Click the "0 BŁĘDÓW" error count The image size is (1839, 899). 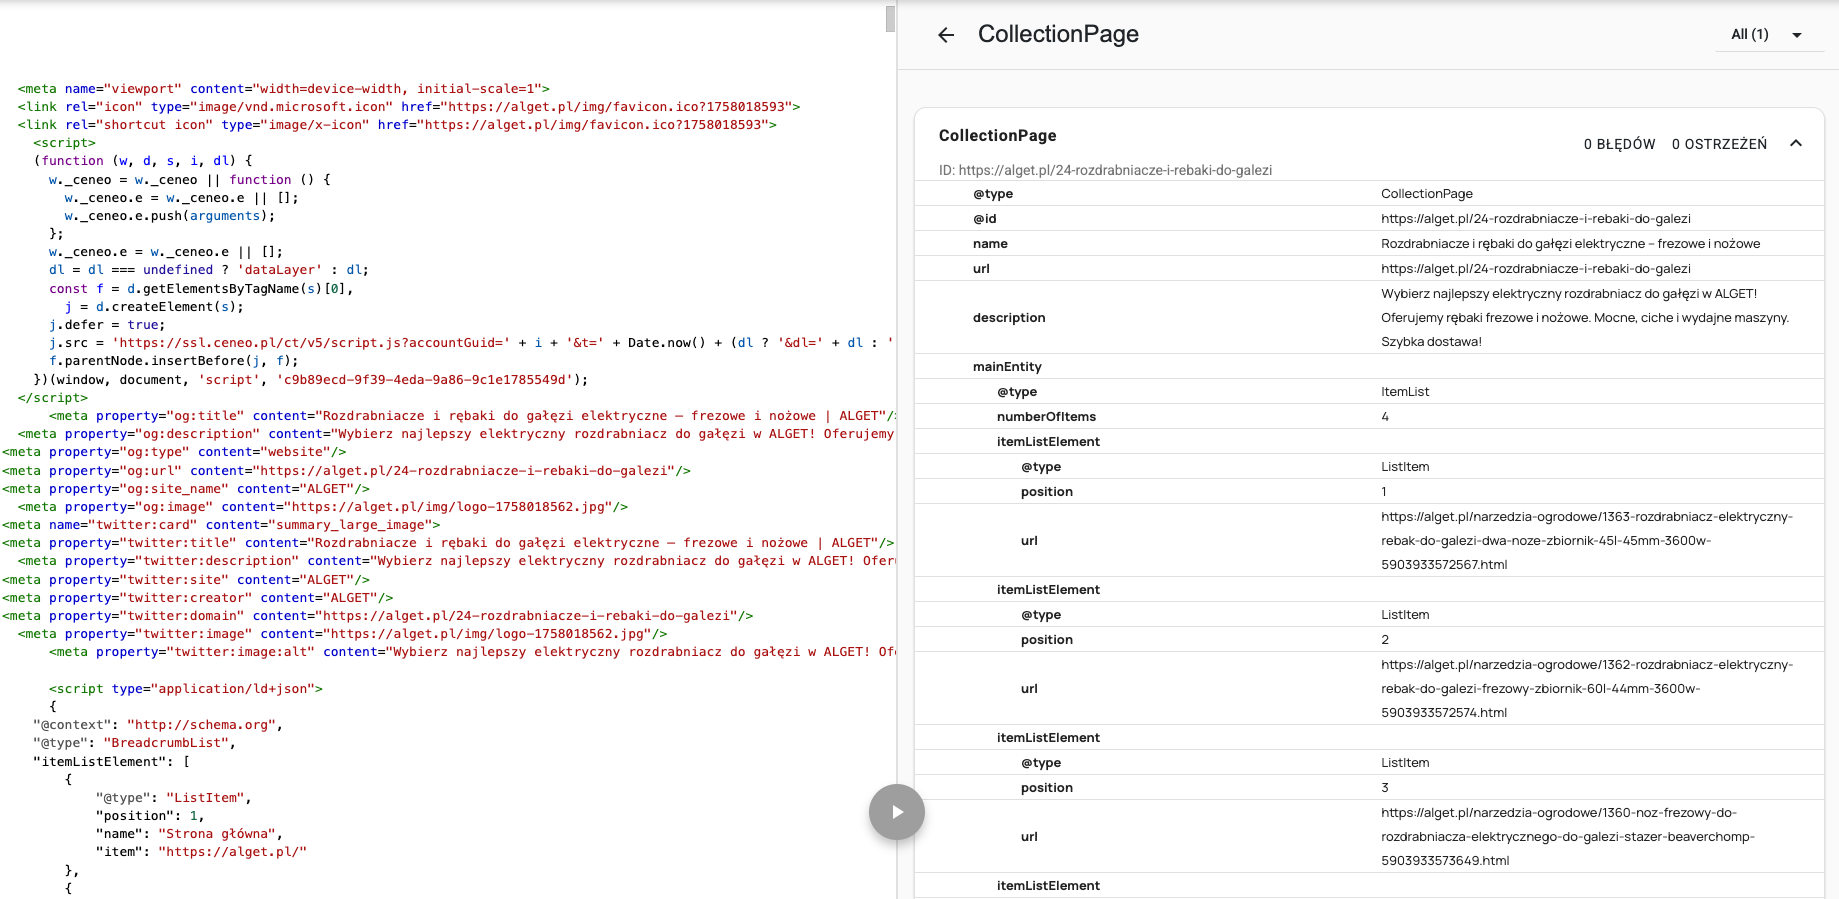pyautogui.click(x=1619, y=144)
